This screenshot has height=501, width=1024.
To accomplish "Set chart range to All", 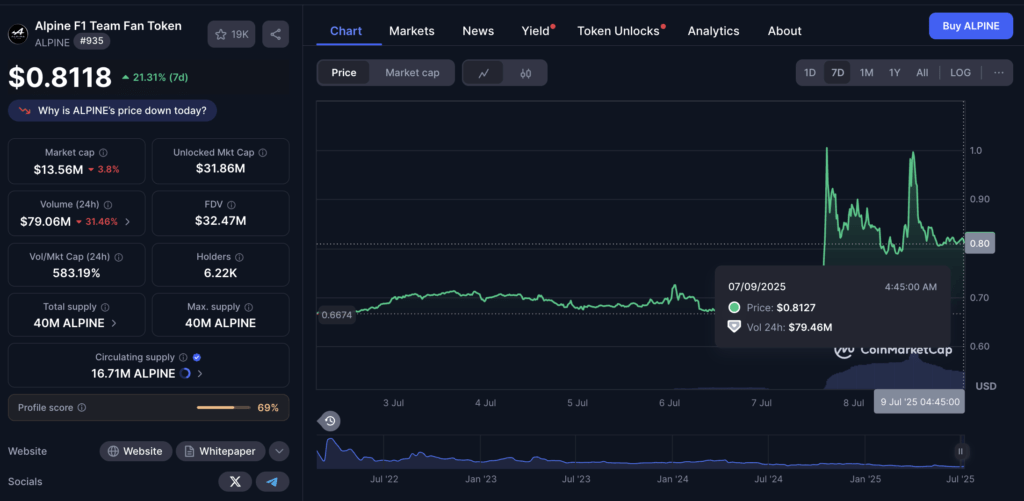I will point(922,73).
